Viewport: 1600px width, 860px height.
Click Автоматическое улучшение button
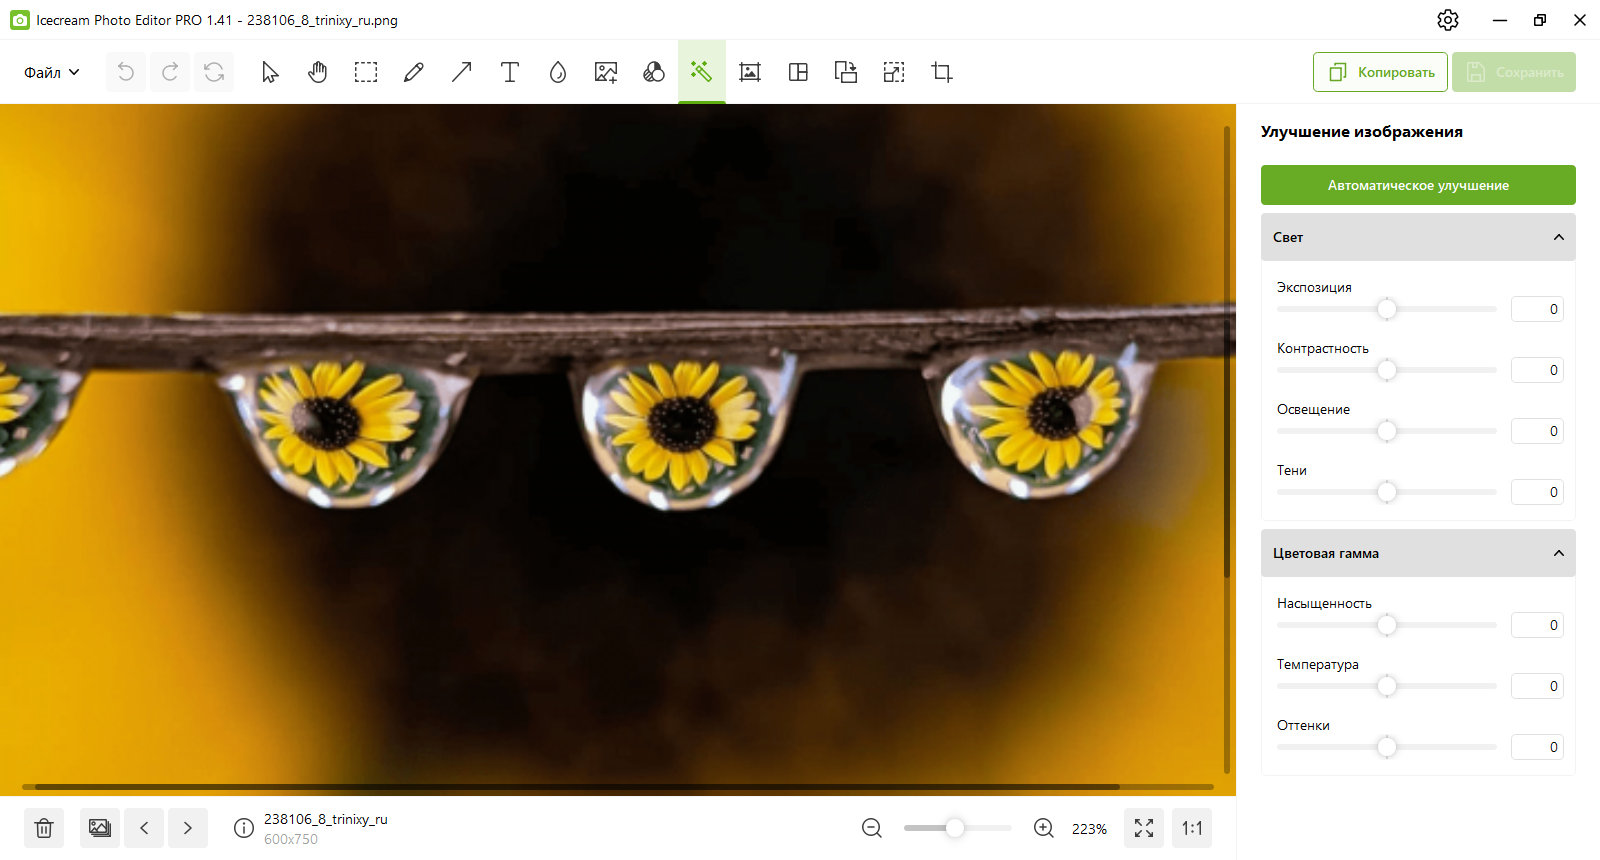tap(1418, 185)
